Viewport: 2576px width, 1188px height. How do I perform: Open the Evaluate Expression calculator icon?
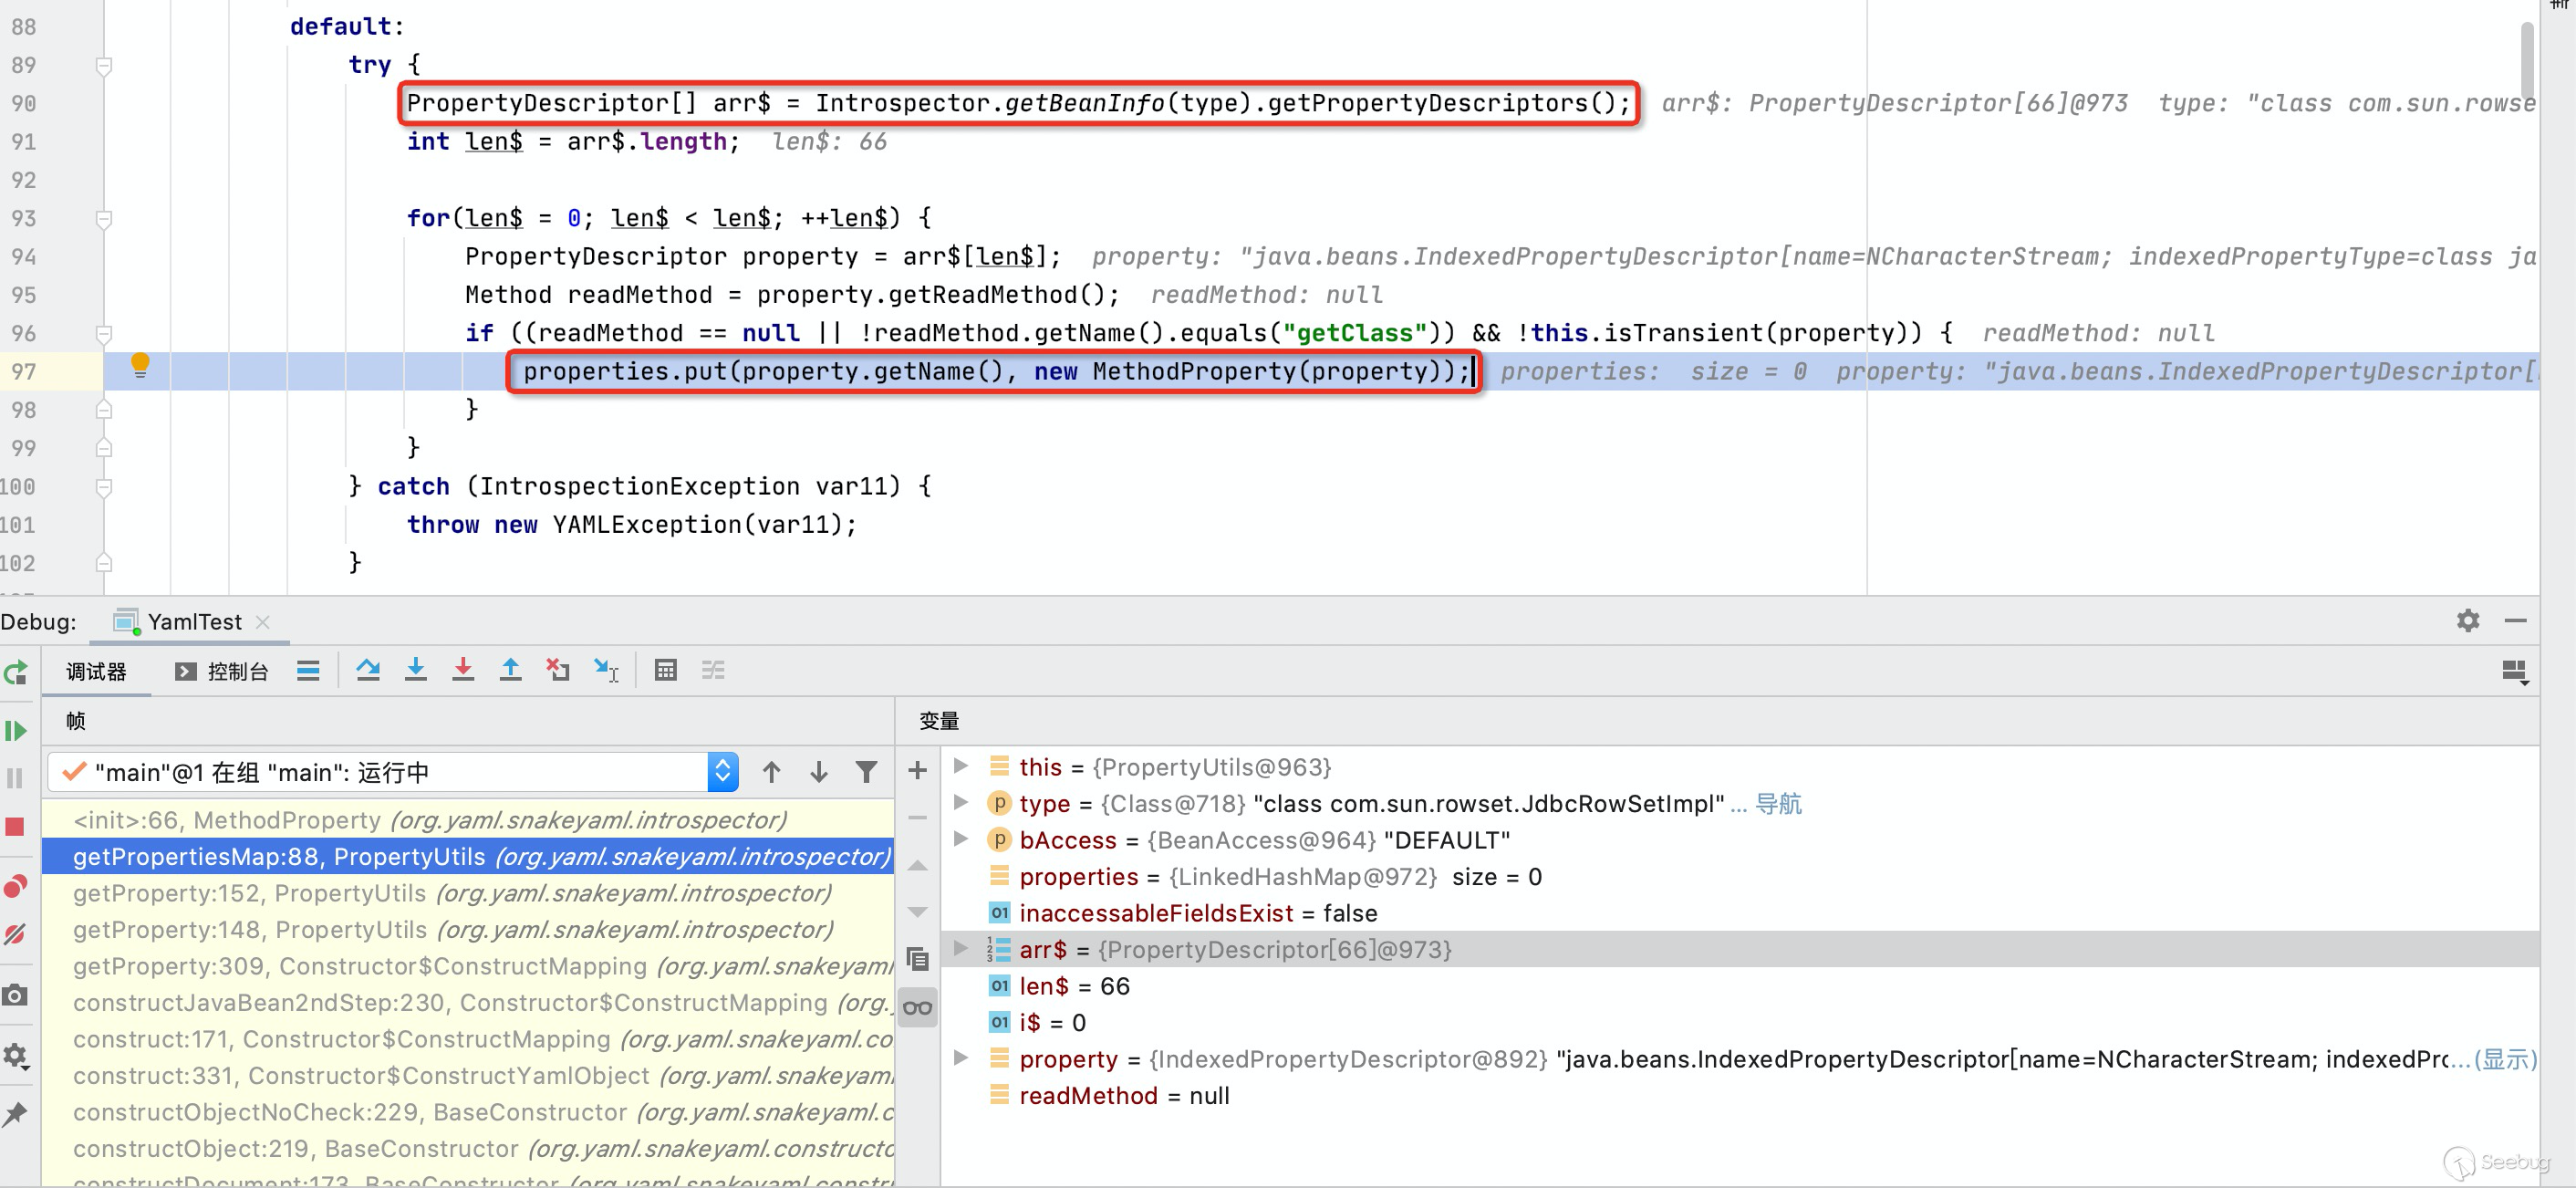[665, 670]
